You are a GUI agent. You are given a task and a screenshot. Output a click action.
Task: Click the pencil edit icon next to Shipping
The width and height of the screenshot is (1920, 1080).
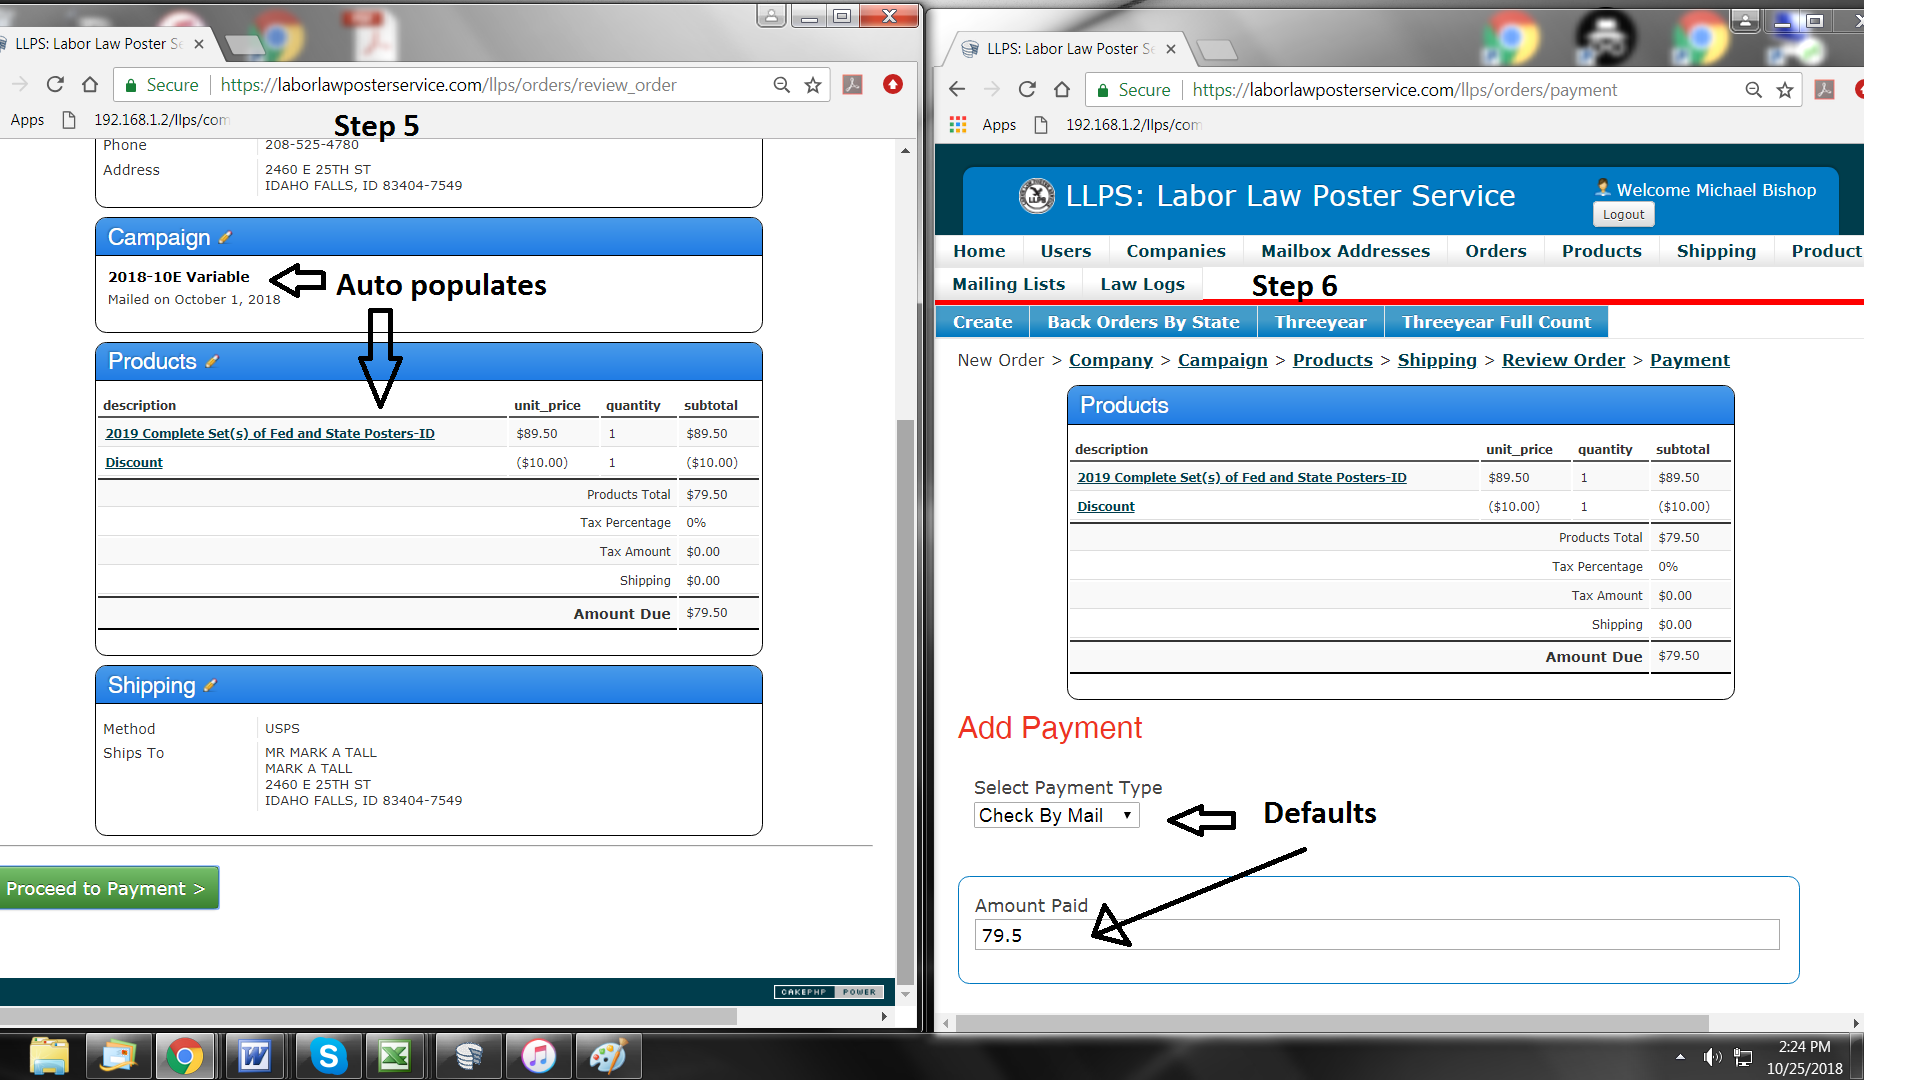(x=210, y=686)
